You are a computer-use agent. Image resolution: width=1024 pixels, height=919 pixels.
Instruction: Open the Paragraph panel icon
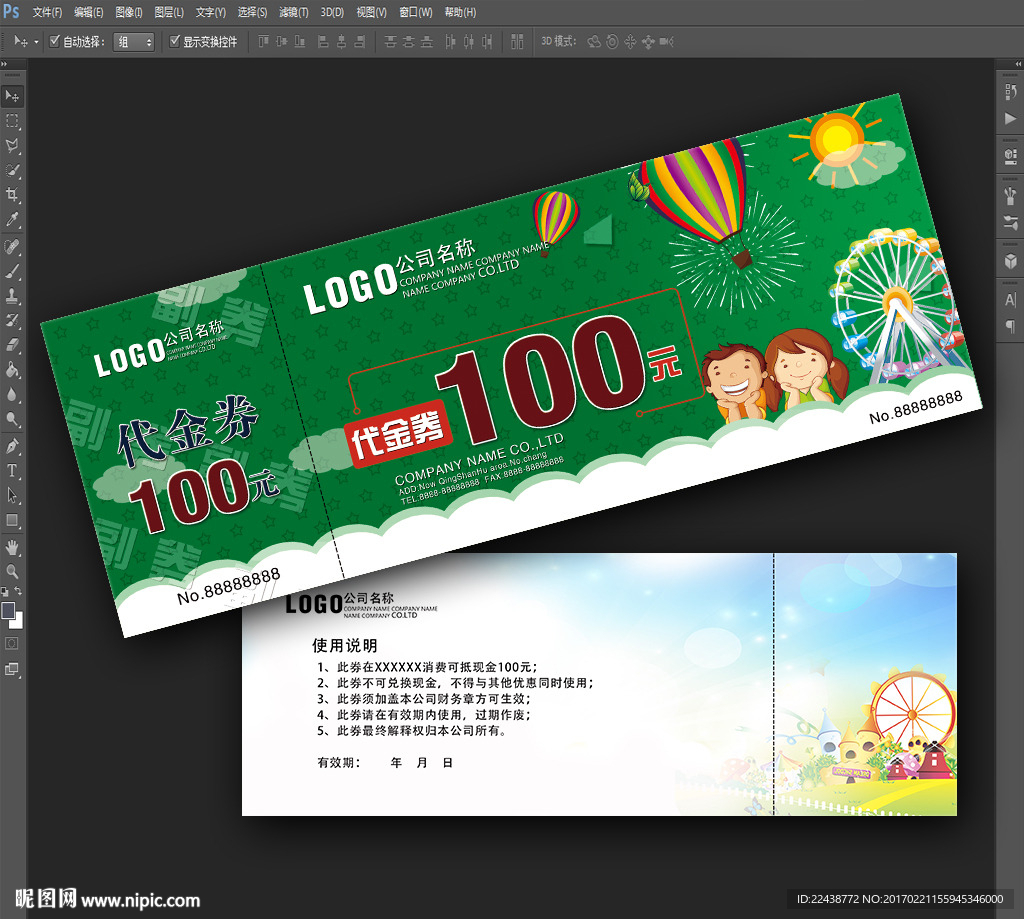pyautogui.click(x=1010, y=326)
